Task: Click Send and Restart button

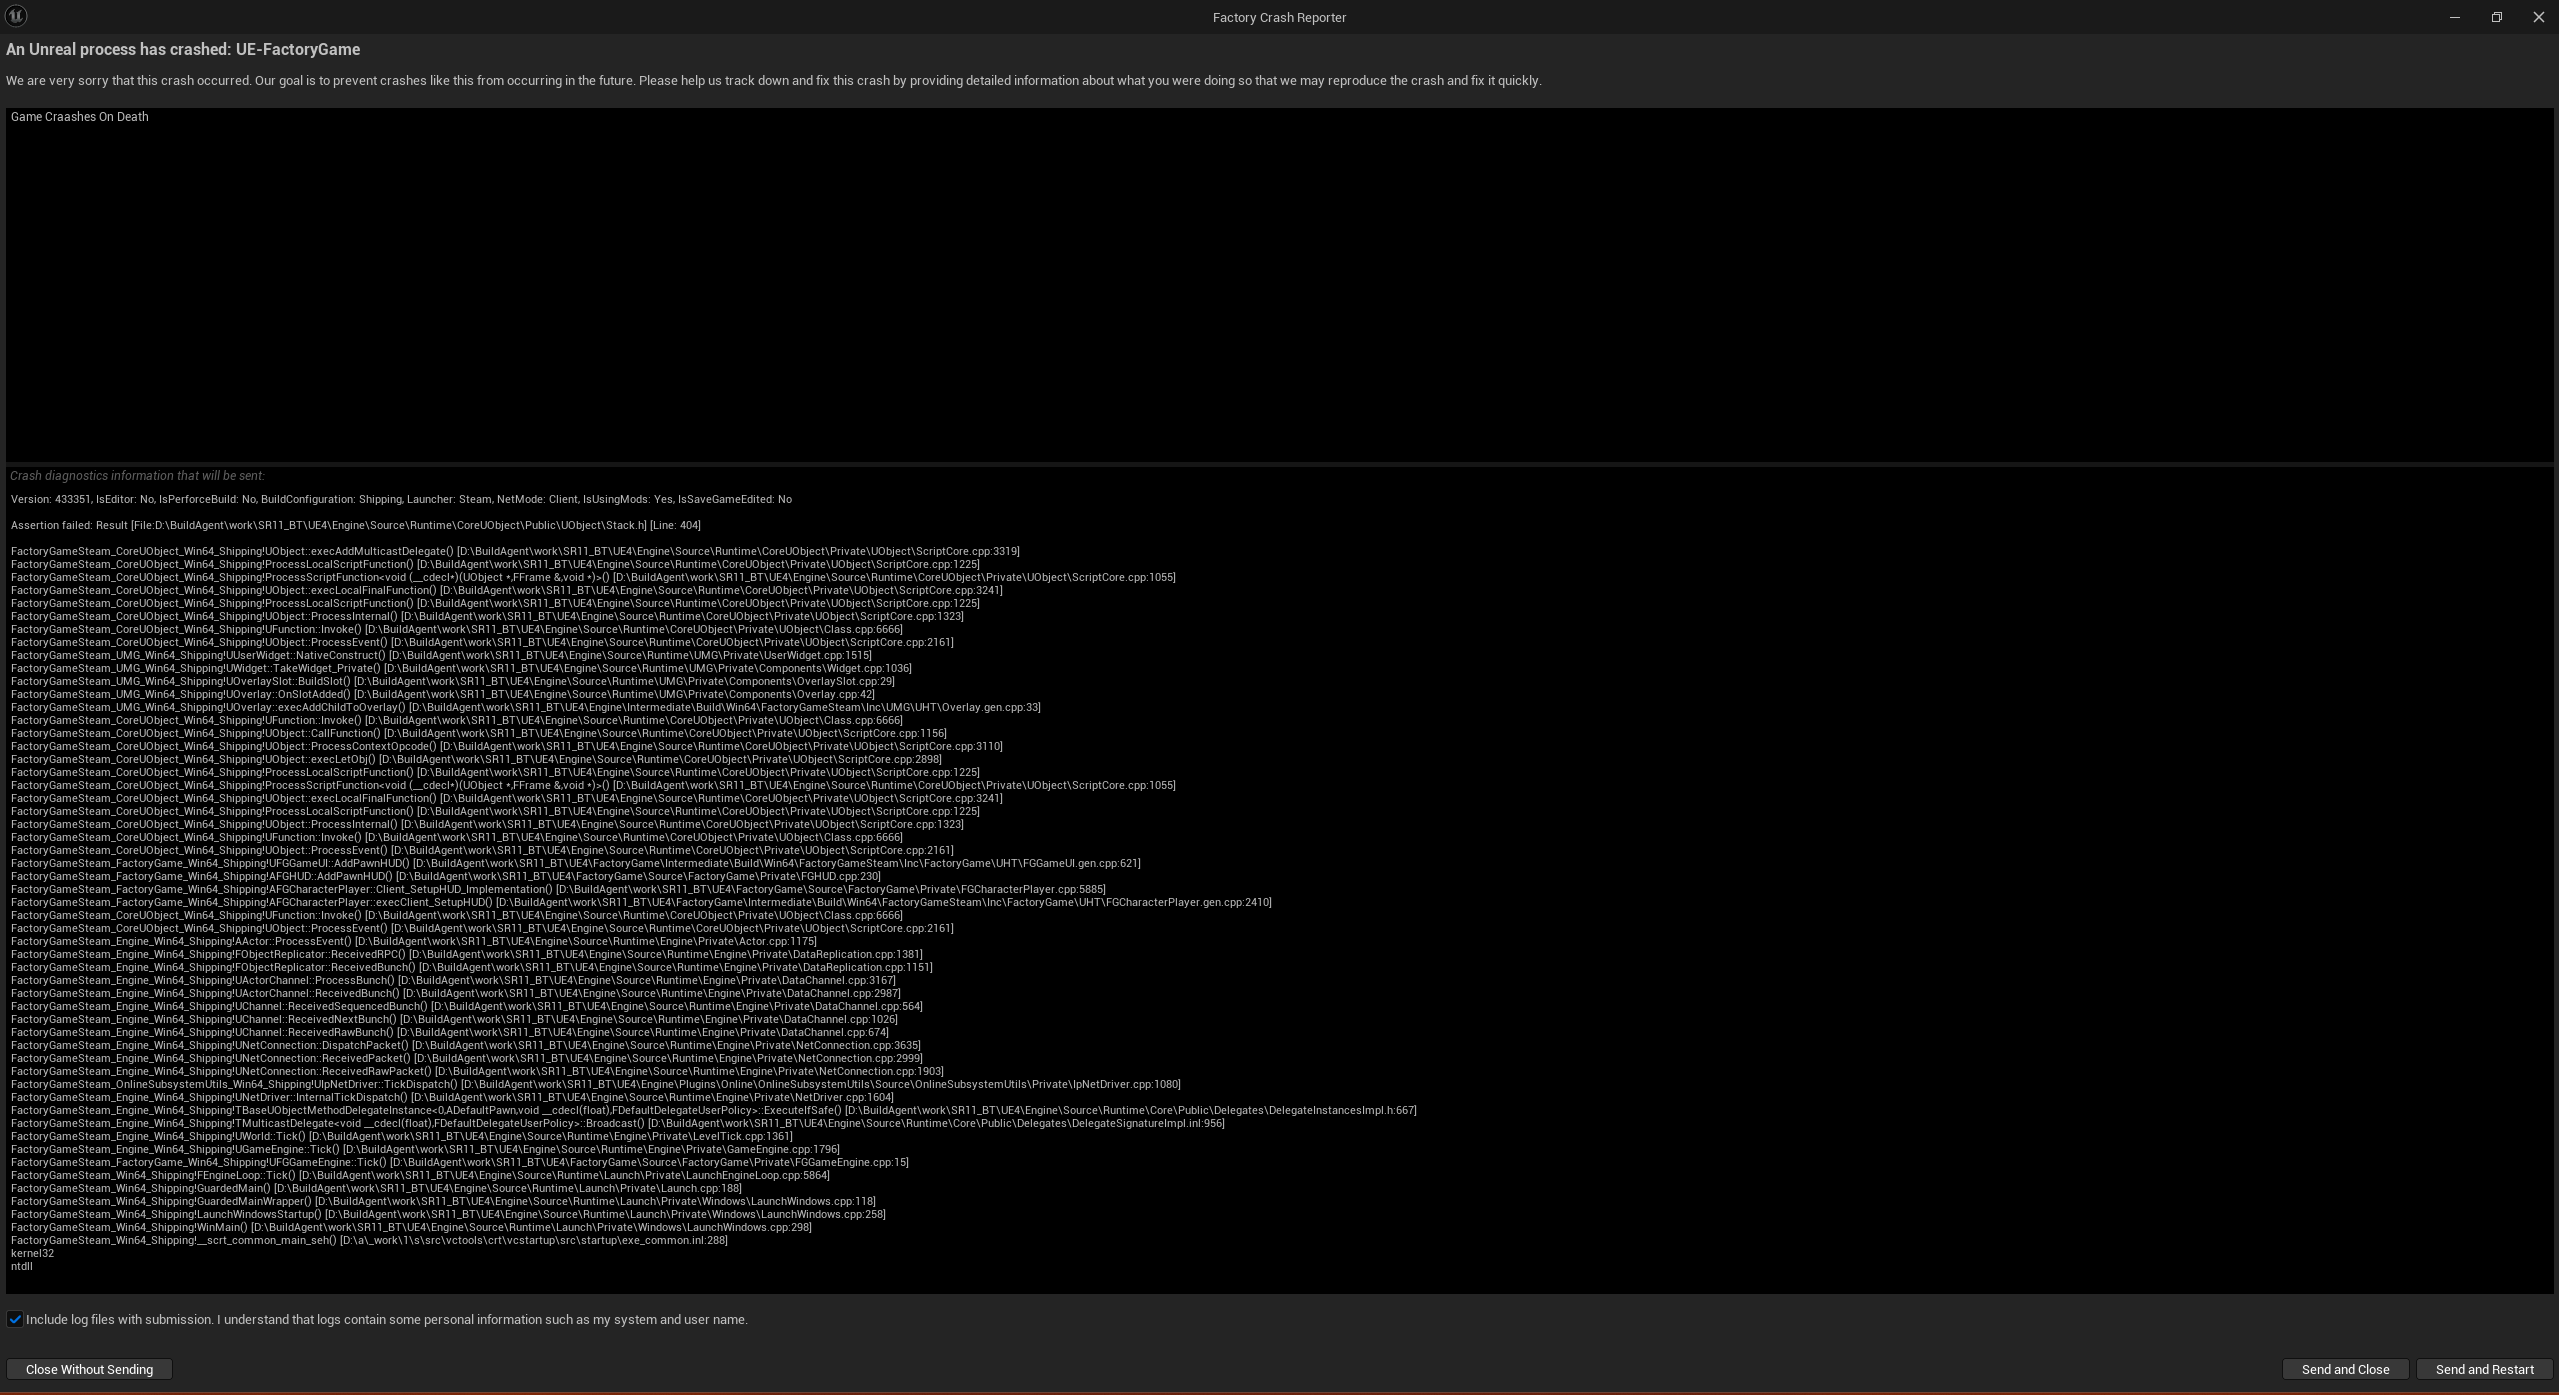Action: coord(2484,1369)
